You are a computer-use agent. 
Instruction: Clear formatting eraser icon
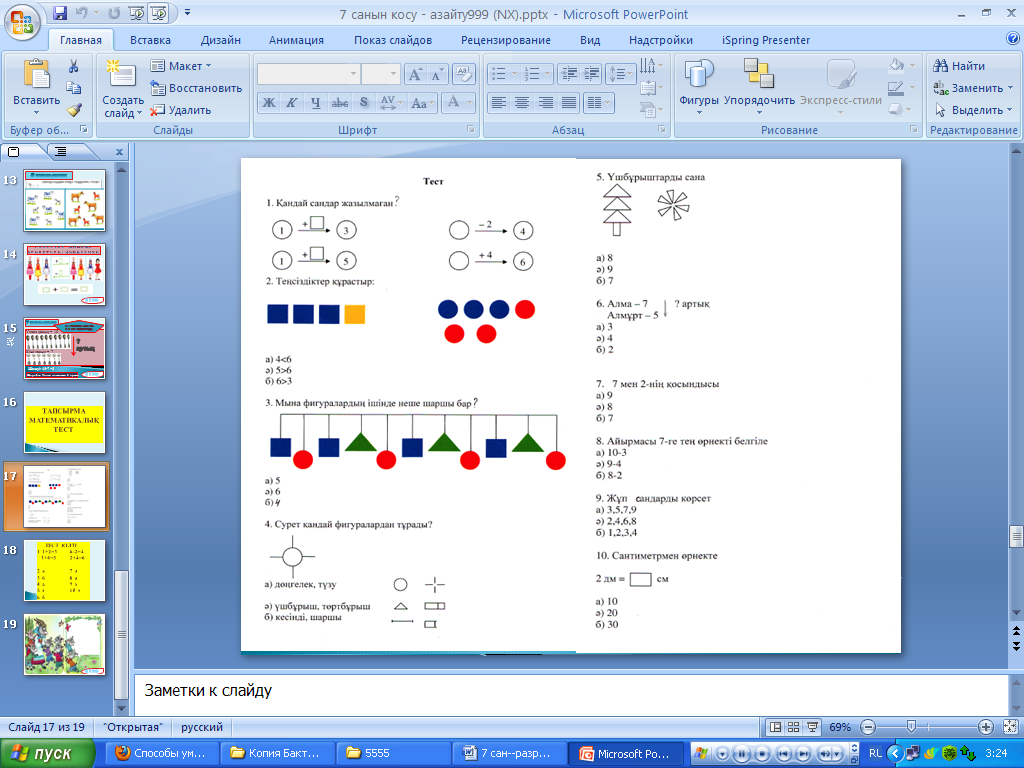tap(464, 74)
